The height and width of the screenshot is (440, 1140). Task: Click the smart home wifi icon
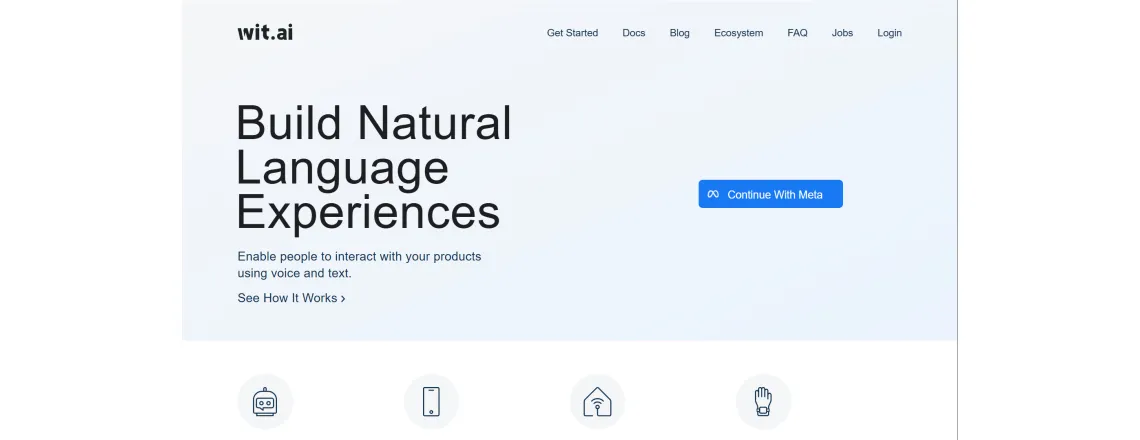pos(598,401)
